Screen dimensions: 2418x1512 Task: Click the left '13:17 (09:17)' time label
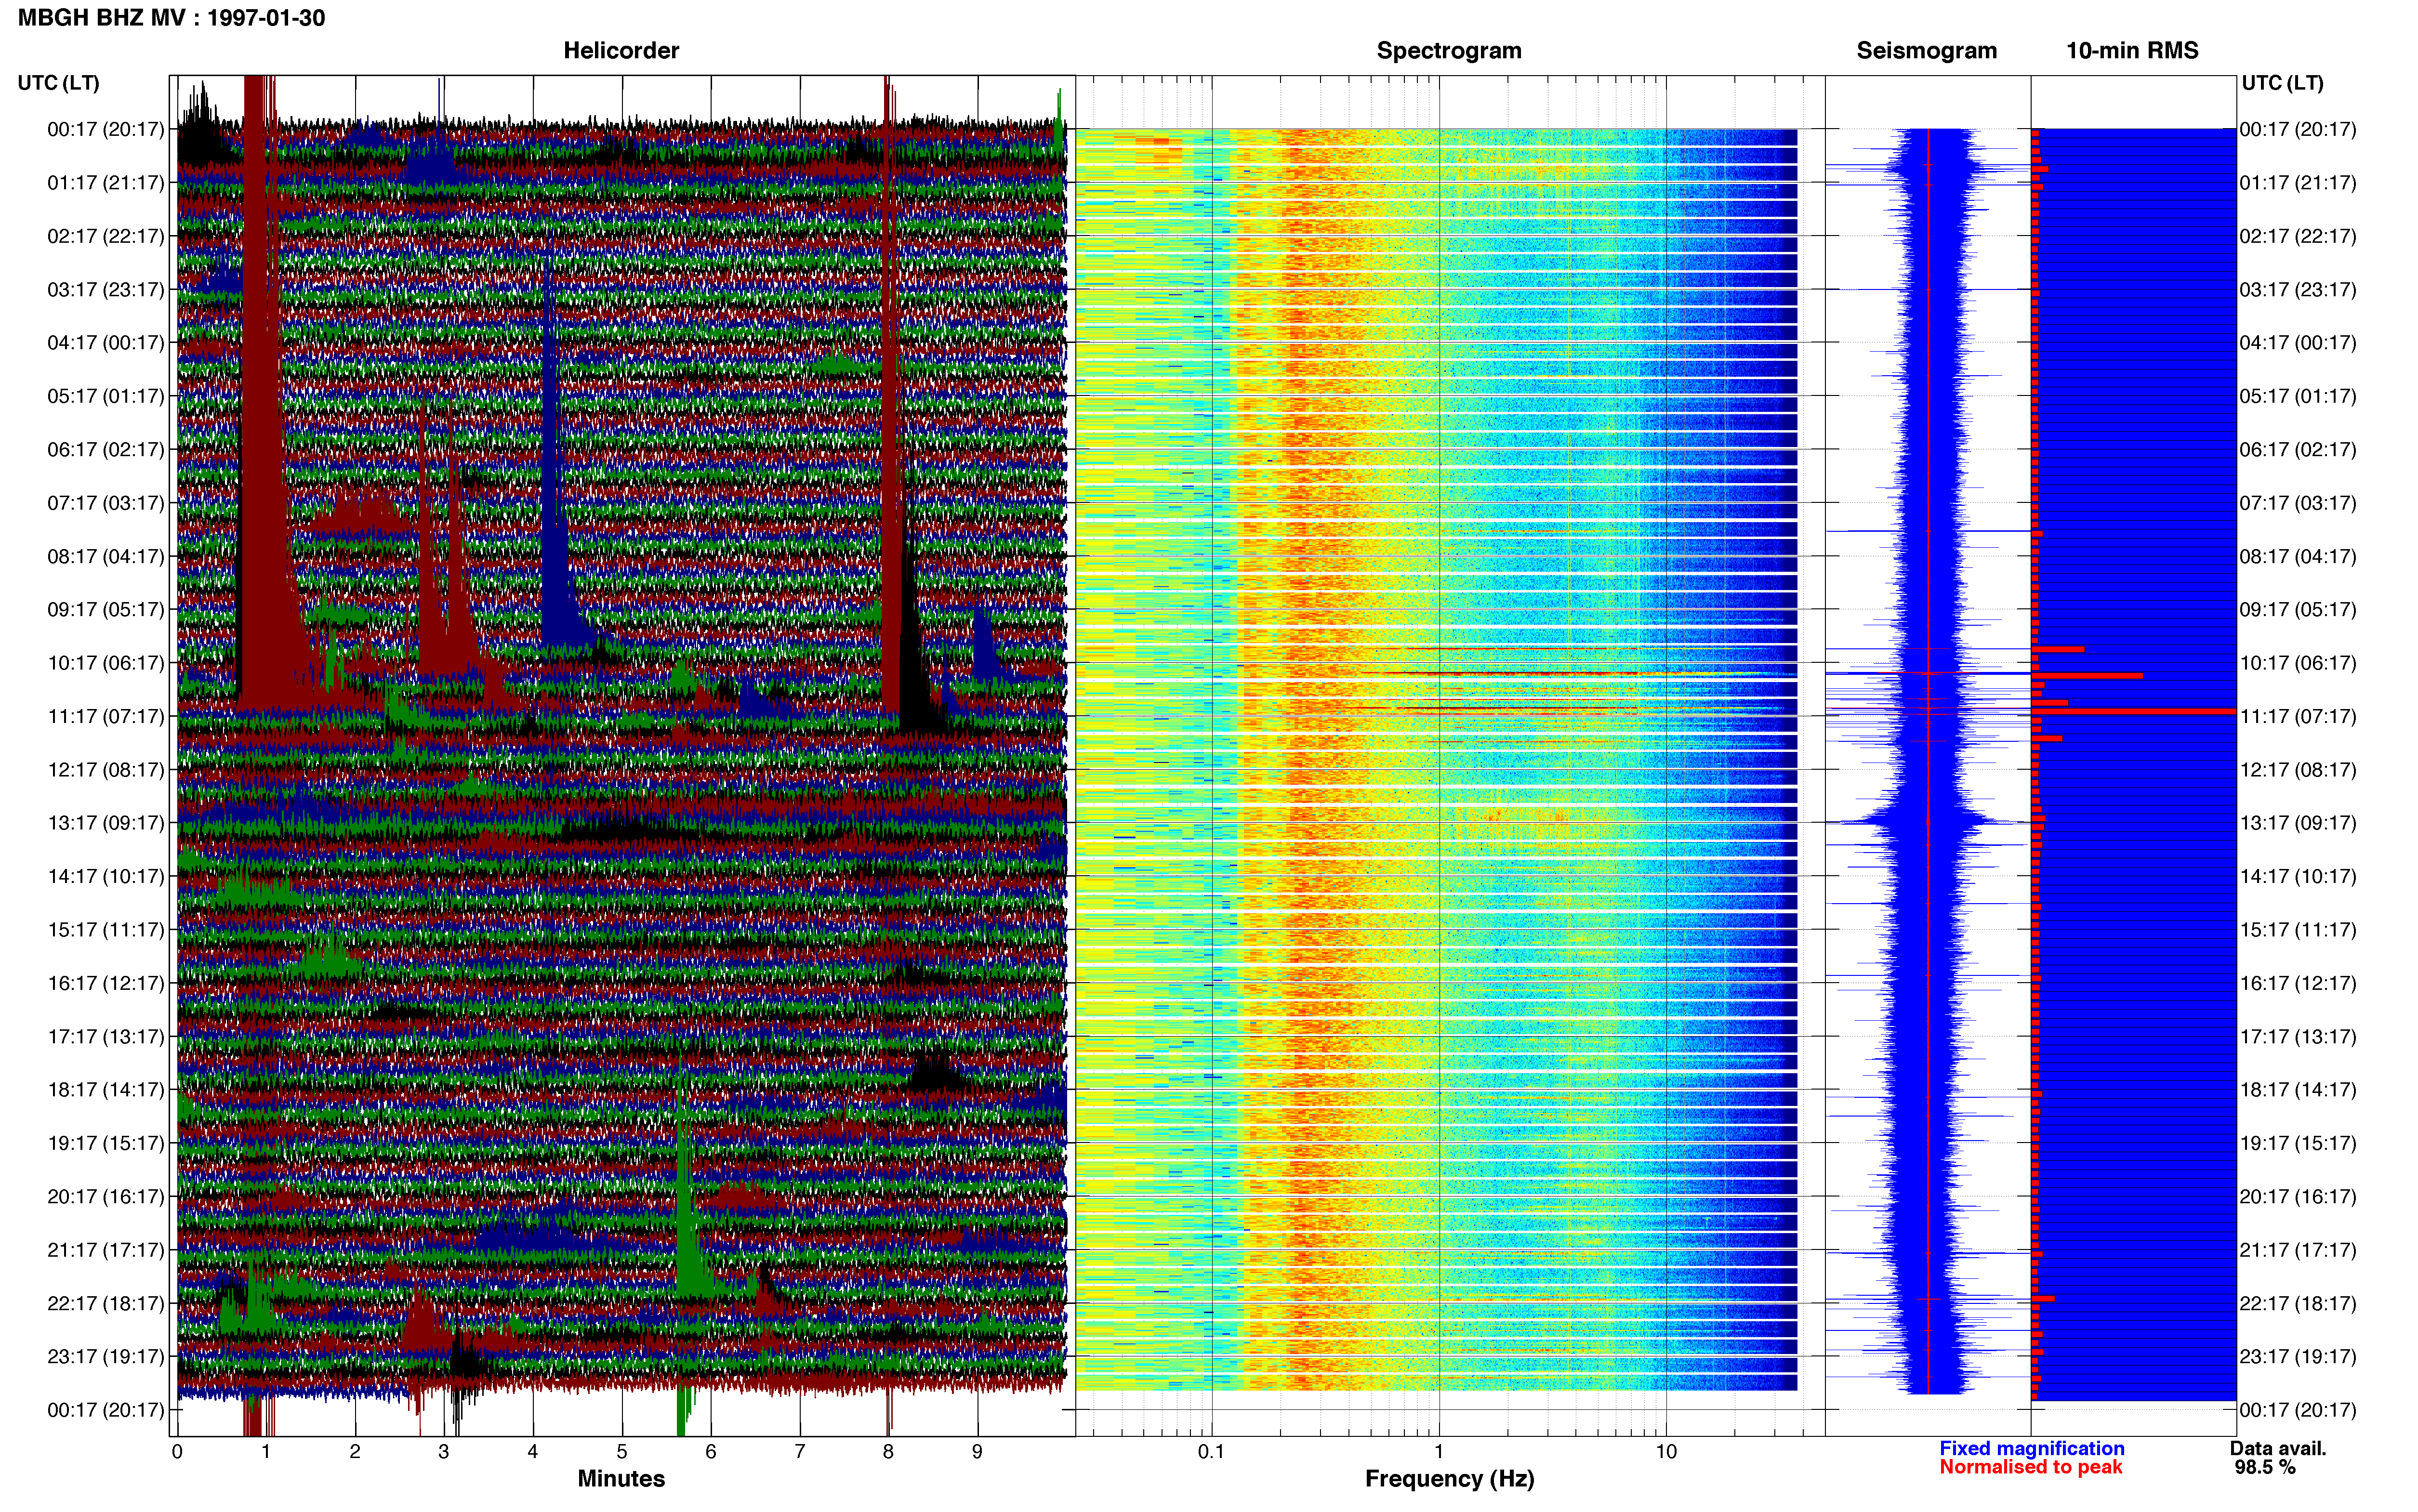point(105,823)
